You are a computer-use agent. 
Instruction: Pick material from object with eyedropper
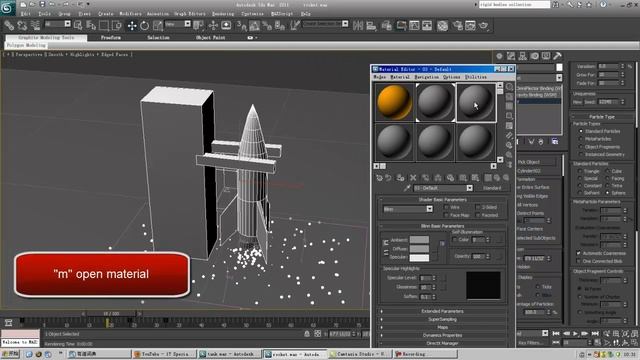click(x=407, y=188)
